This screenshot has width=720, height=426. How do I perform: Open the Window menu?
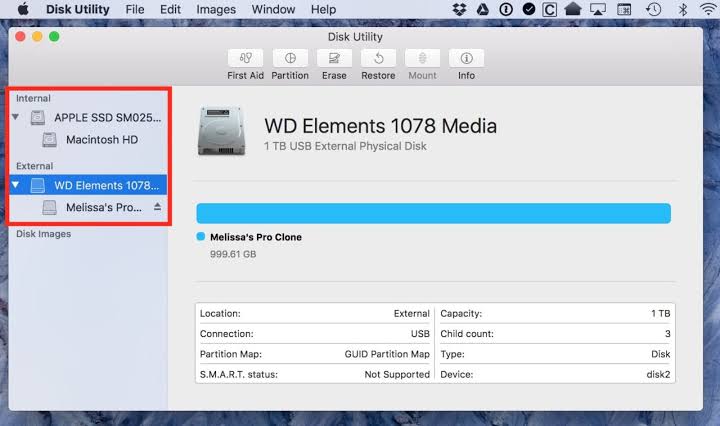pyautogui.click(x=273, y=9)
